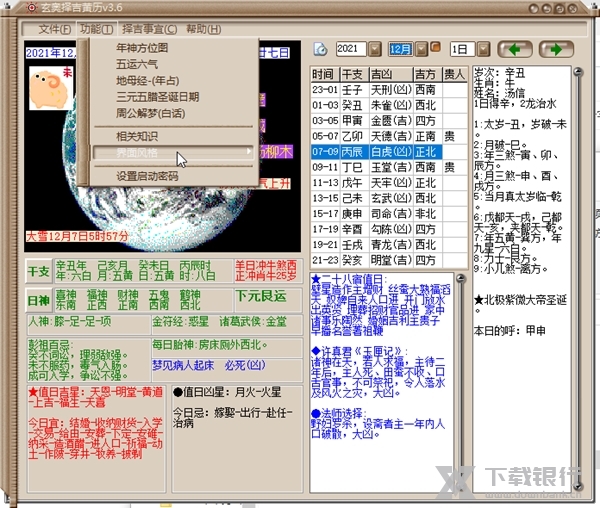This screenshot has width=600, height=508.
Task: Select the 03-05 甲寅 hour row
Action: coord(389,121)
